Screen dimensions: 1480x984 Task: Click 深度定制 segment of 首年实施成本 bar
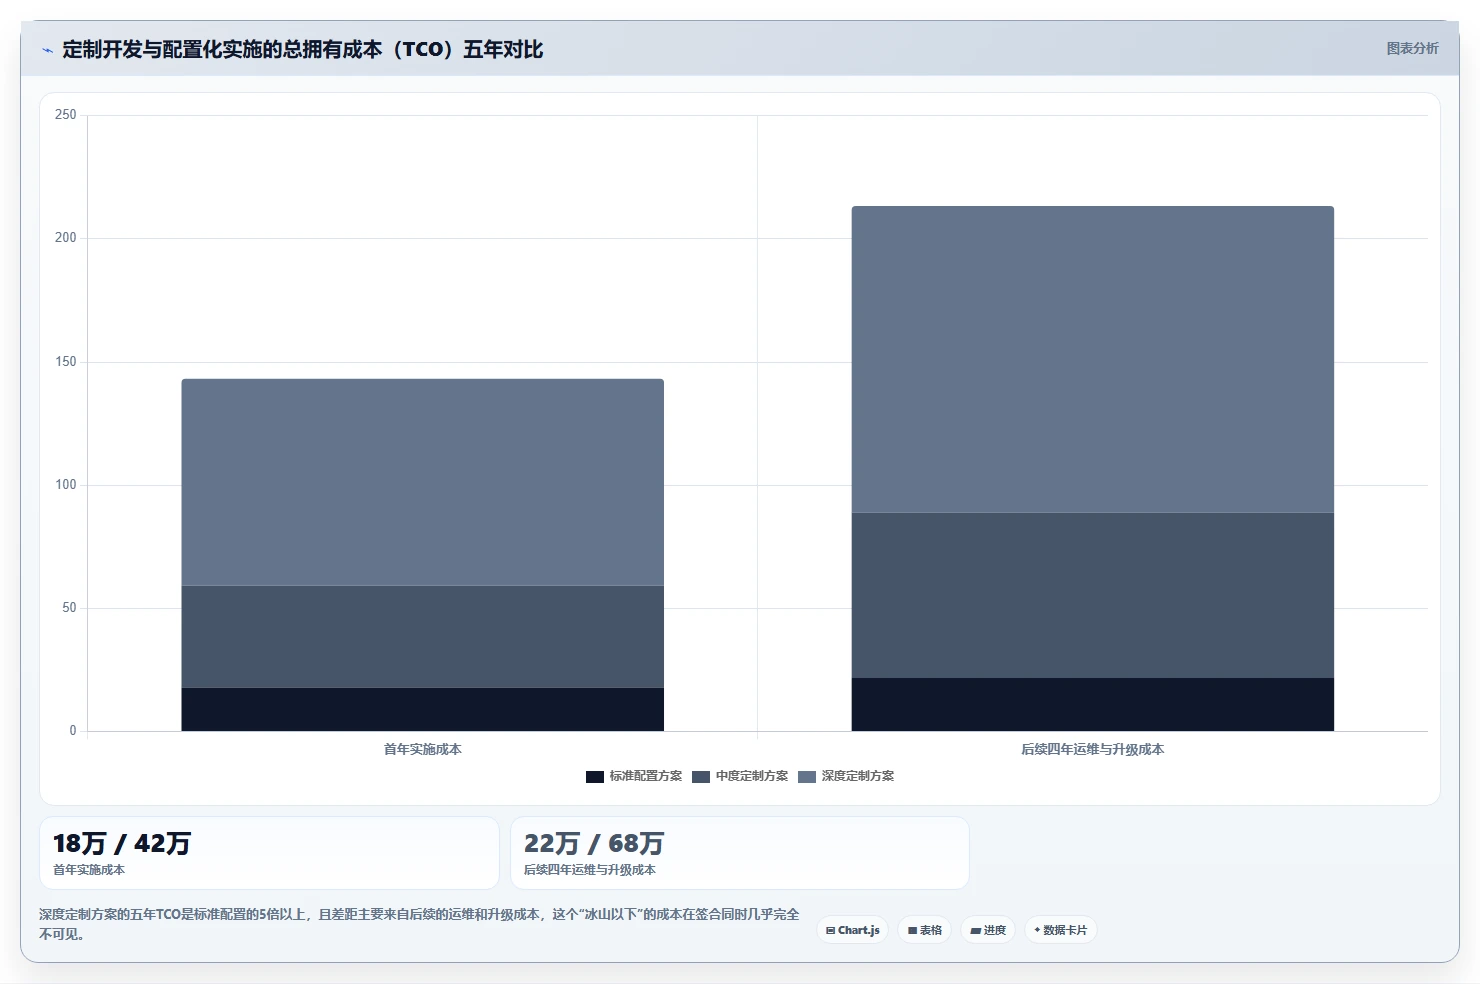pos(423,482)
